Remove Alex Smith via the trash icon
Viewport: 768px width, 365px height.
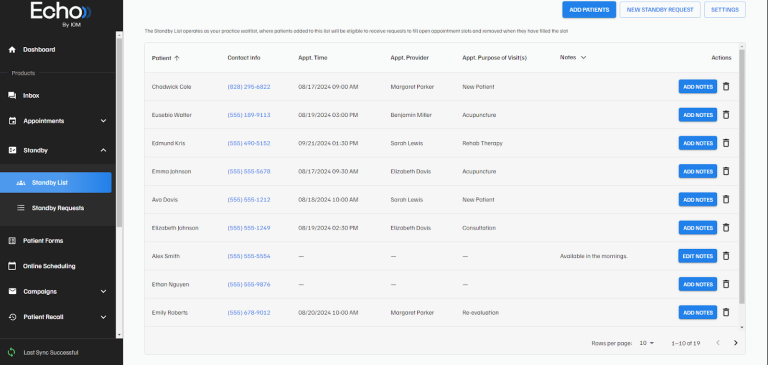(726, 256)
